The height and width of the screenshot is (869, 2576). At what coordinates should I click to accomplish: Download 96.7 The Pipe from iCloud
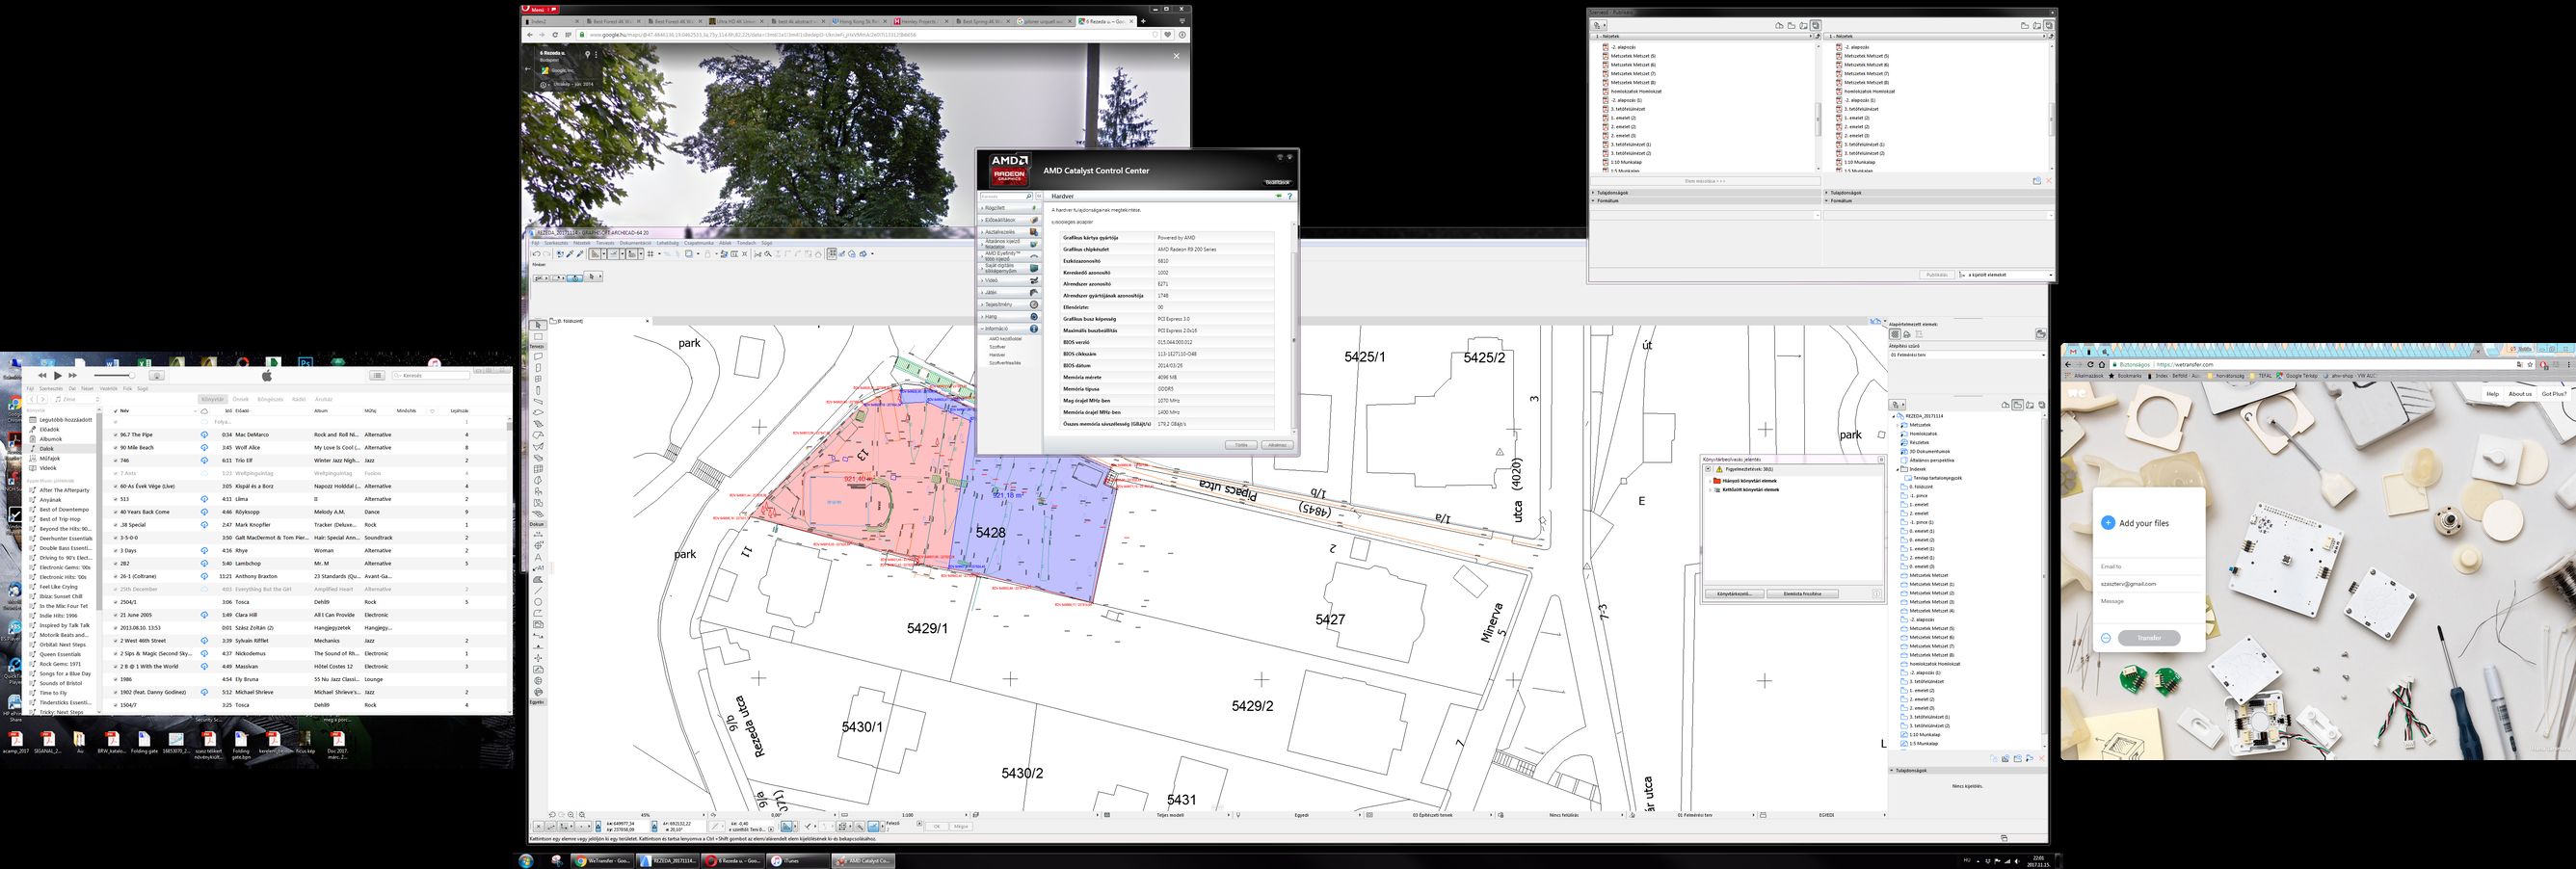click(x=204, y=435)
